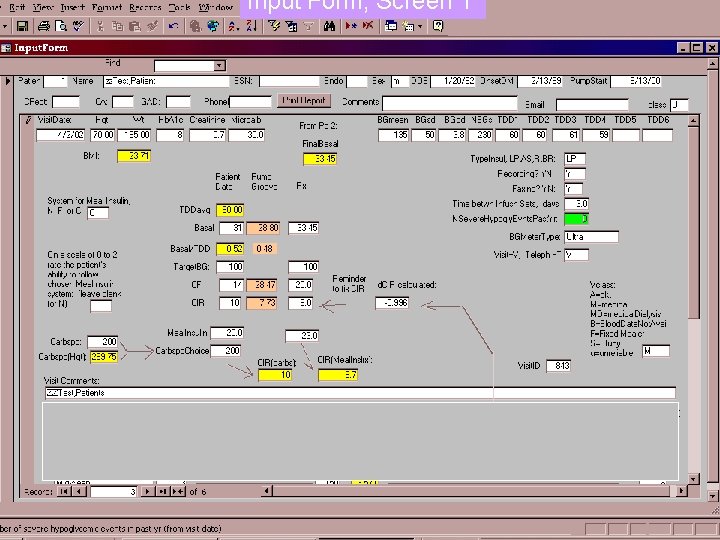Image resolution: width=720 pixels, height=540 pixels.
Task: Click the horizontal scrollbar left arrow
Action: (x=266, y=491)
